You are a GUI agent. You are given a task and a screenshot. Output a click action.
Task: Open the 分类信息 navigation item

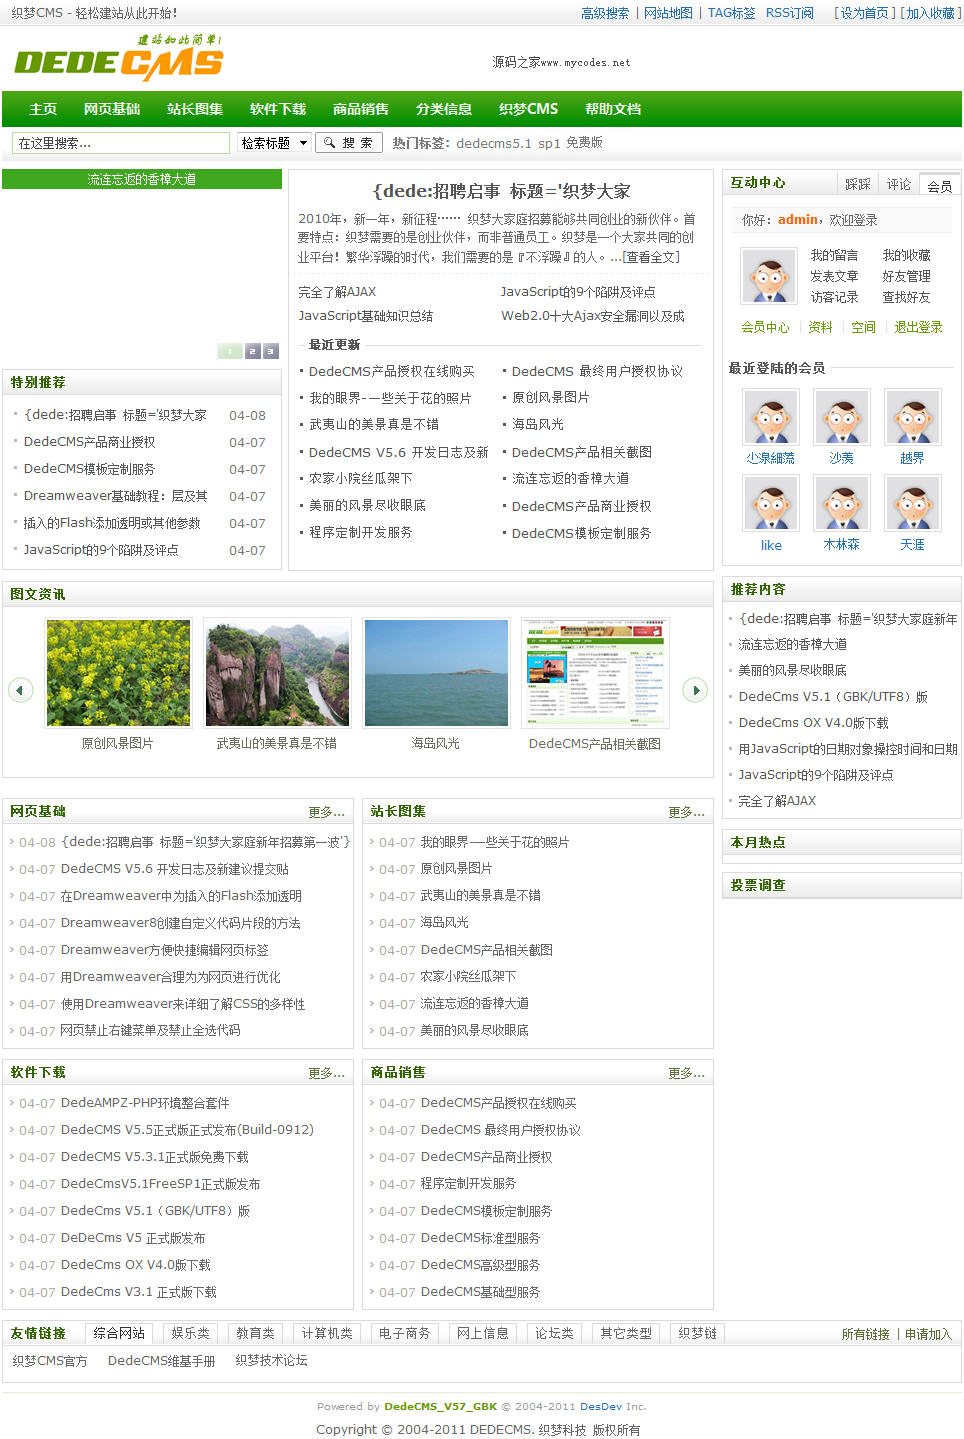pos(444,109)
